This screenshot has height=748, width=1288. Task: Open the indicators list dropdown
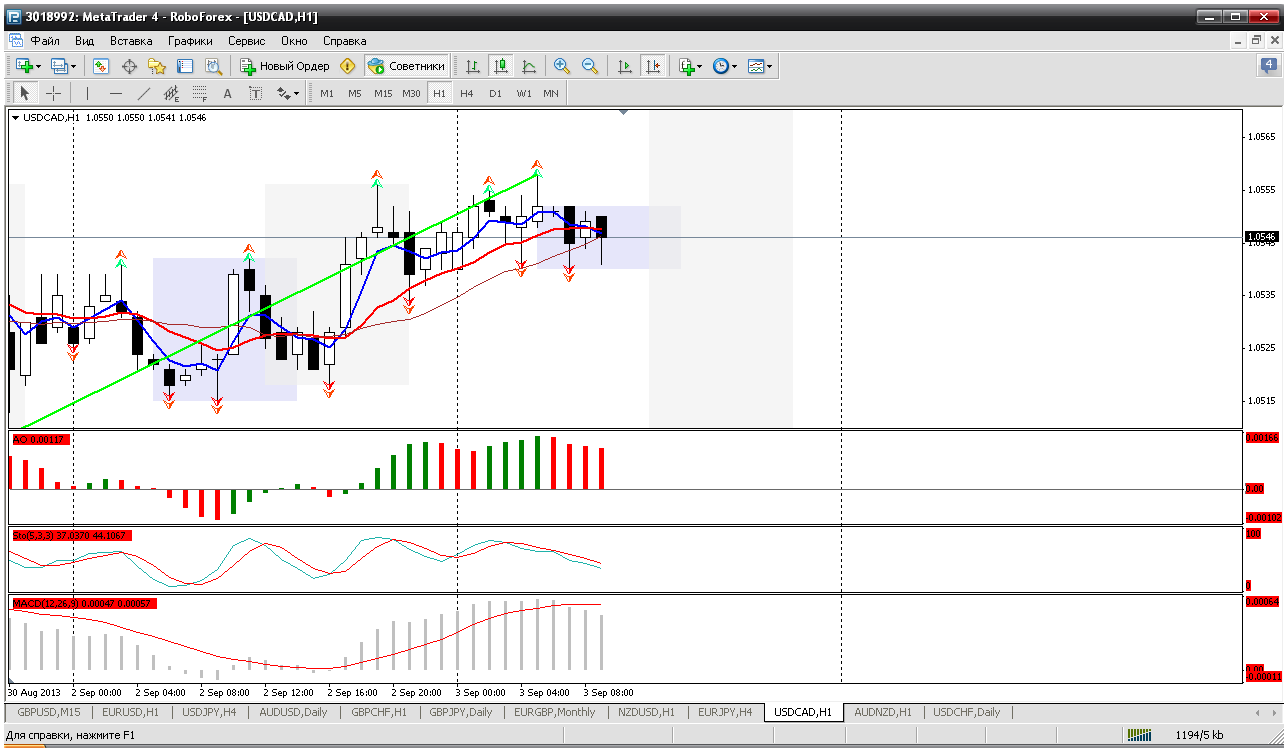690,66
